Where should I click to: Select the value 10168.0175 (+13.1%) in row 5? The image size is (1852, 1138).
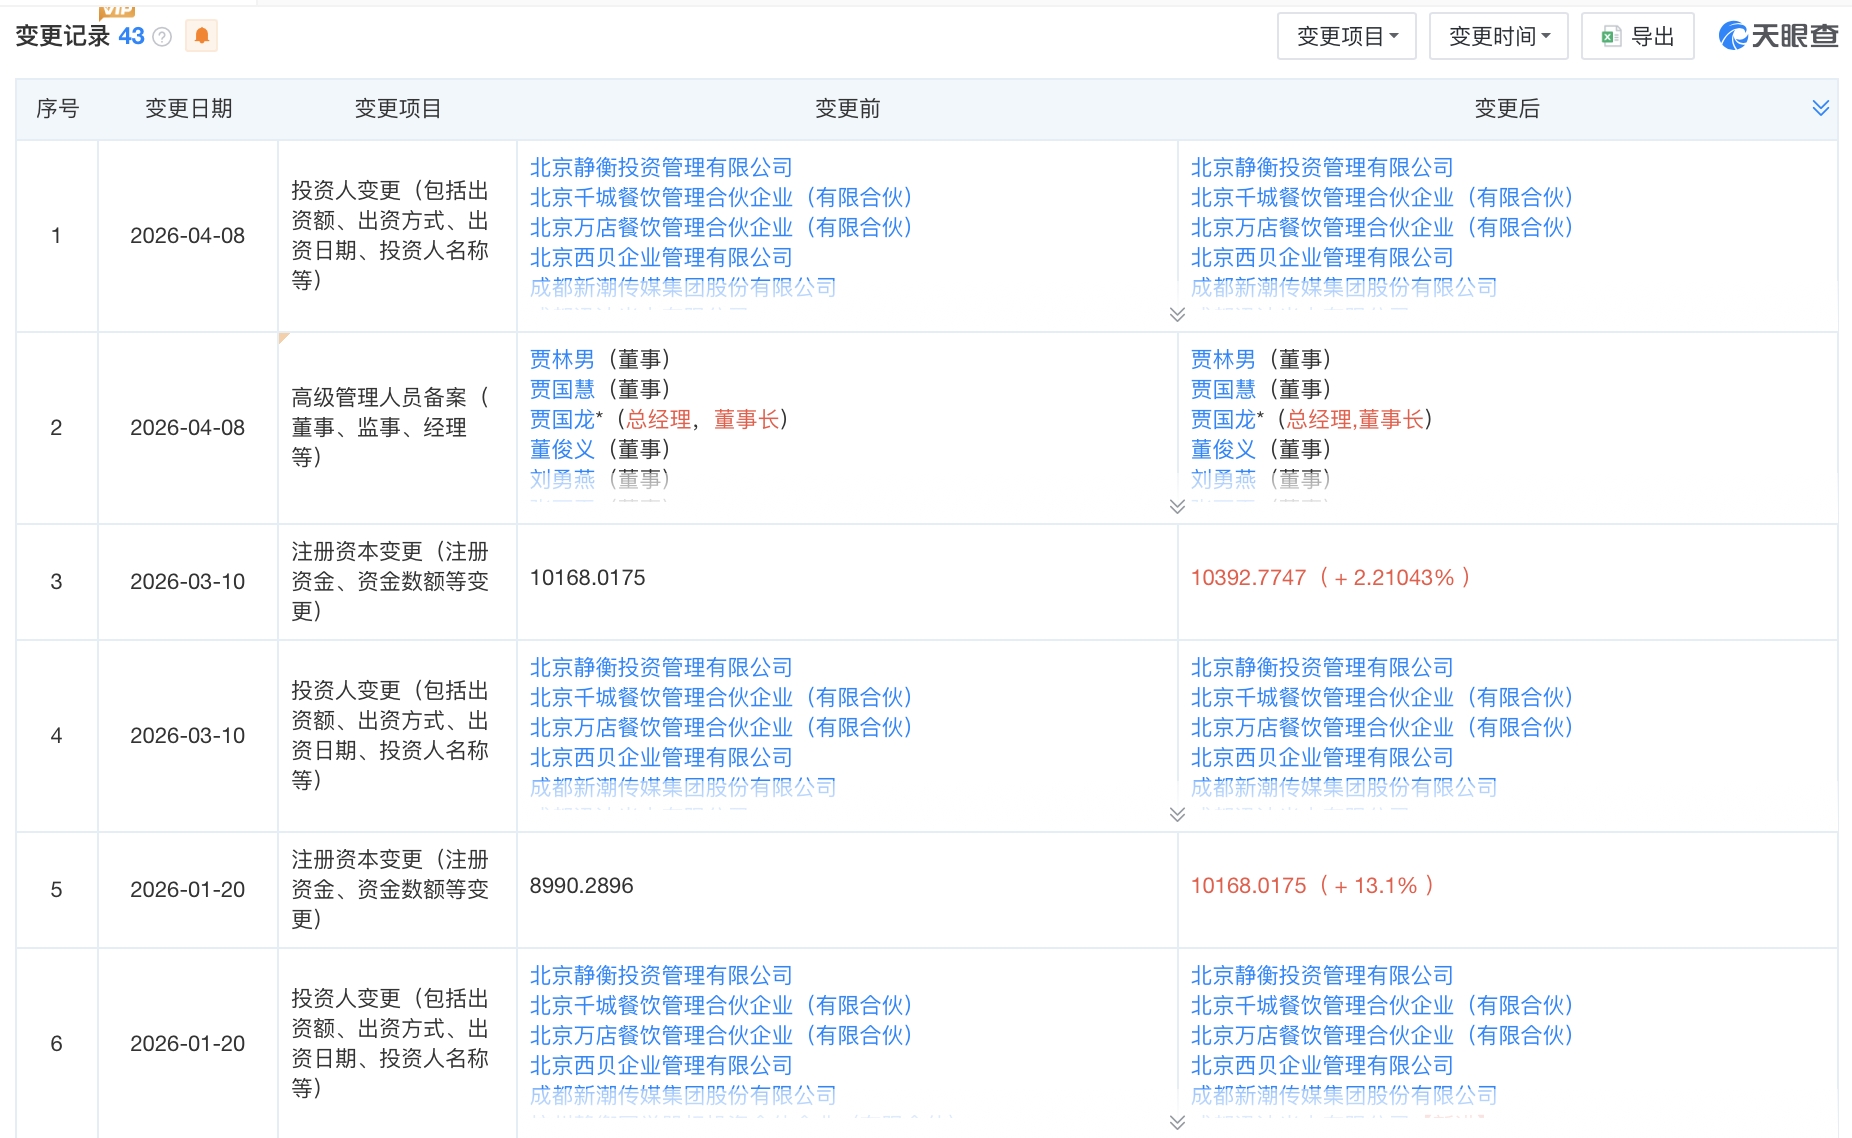1313,885
